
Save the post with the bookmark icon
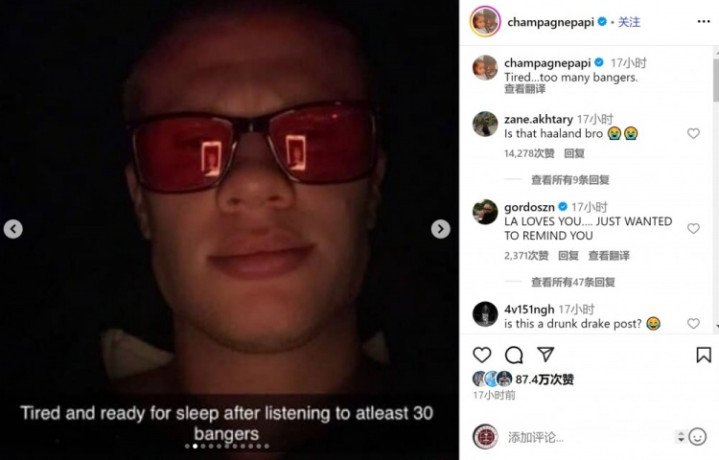[703, 355]
